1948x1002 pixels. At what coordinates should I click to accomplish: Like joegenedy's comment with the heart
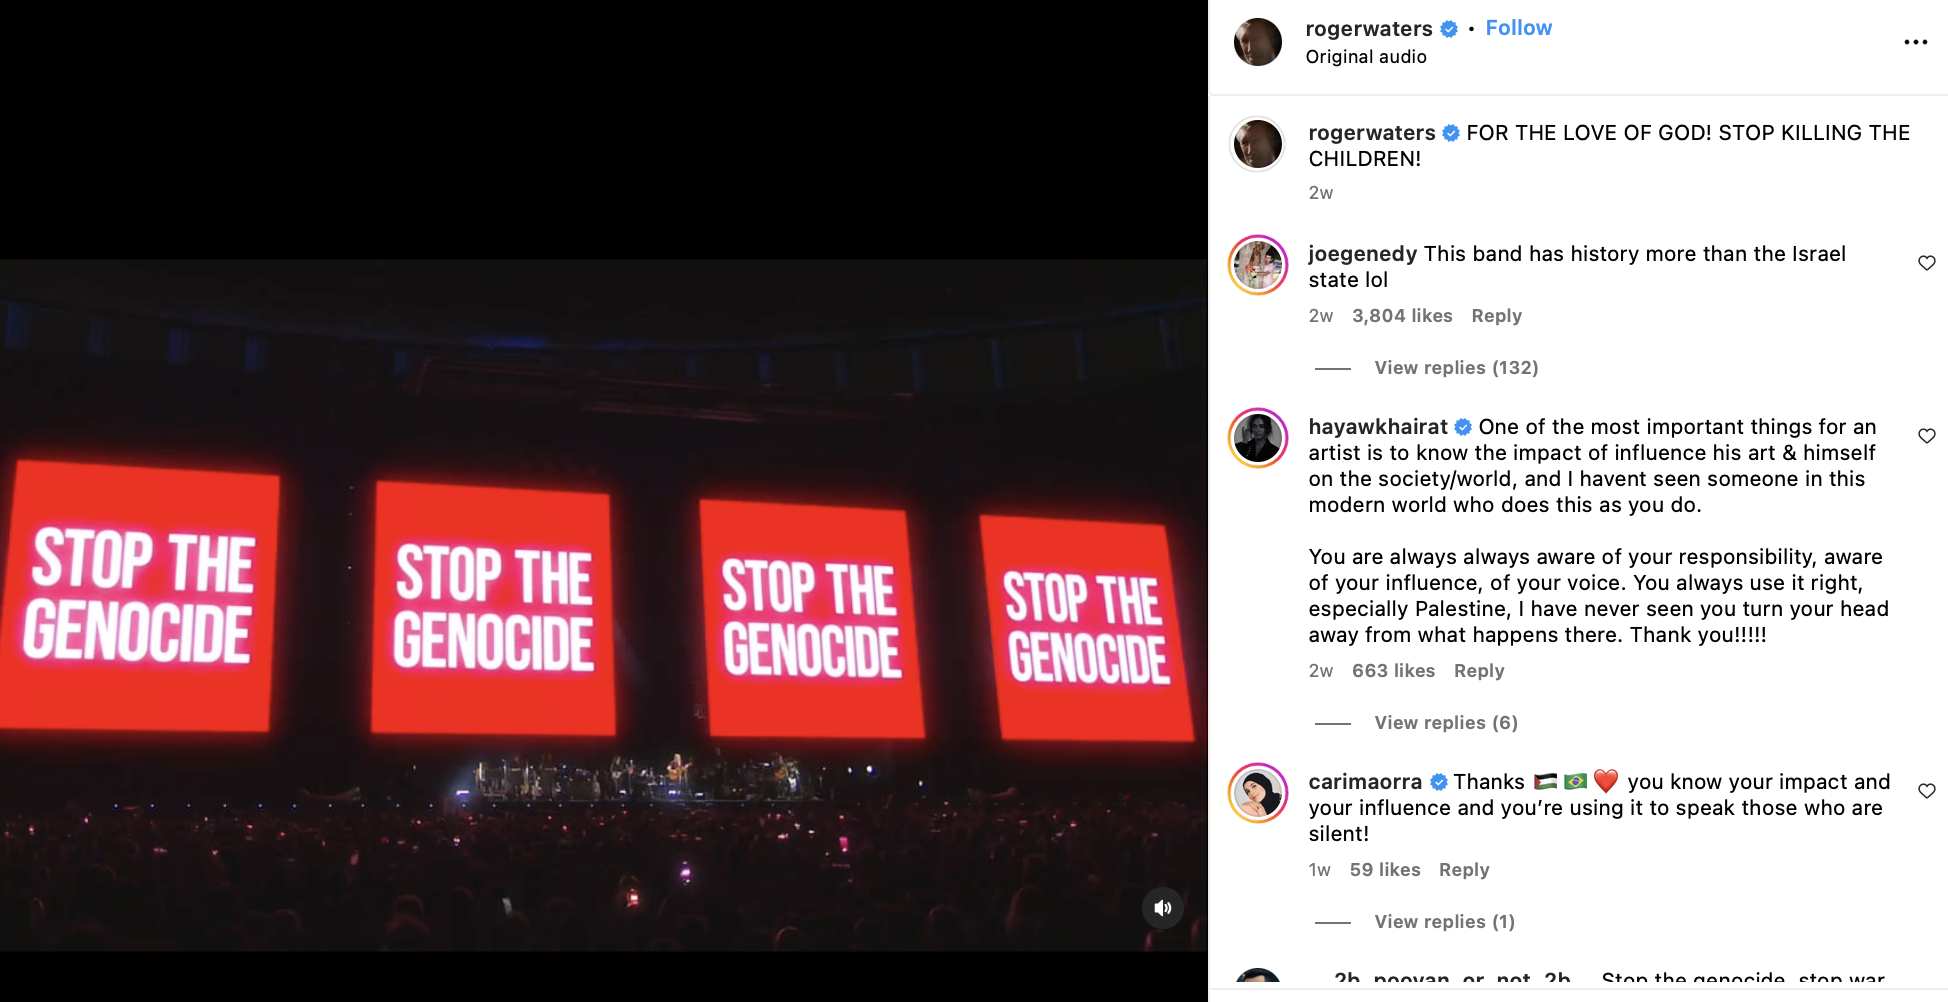click(x=1926, y=263)
